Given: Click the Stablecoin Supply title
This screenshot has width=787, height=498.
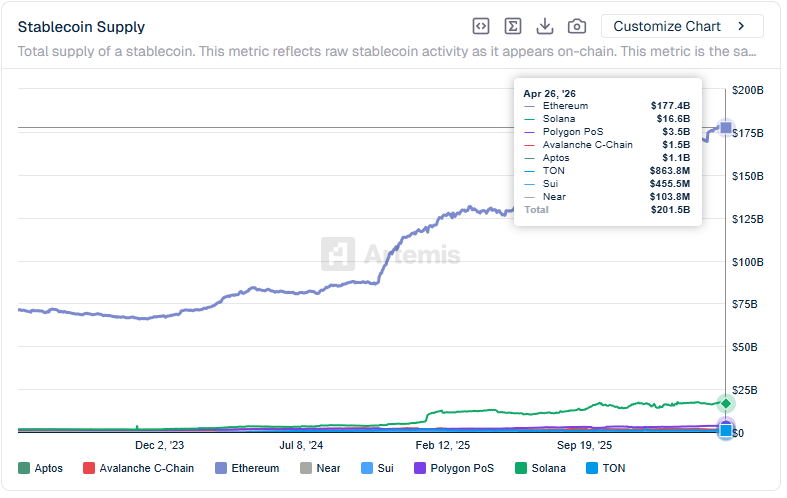Looking at the screenshot, I should (81, 27).
